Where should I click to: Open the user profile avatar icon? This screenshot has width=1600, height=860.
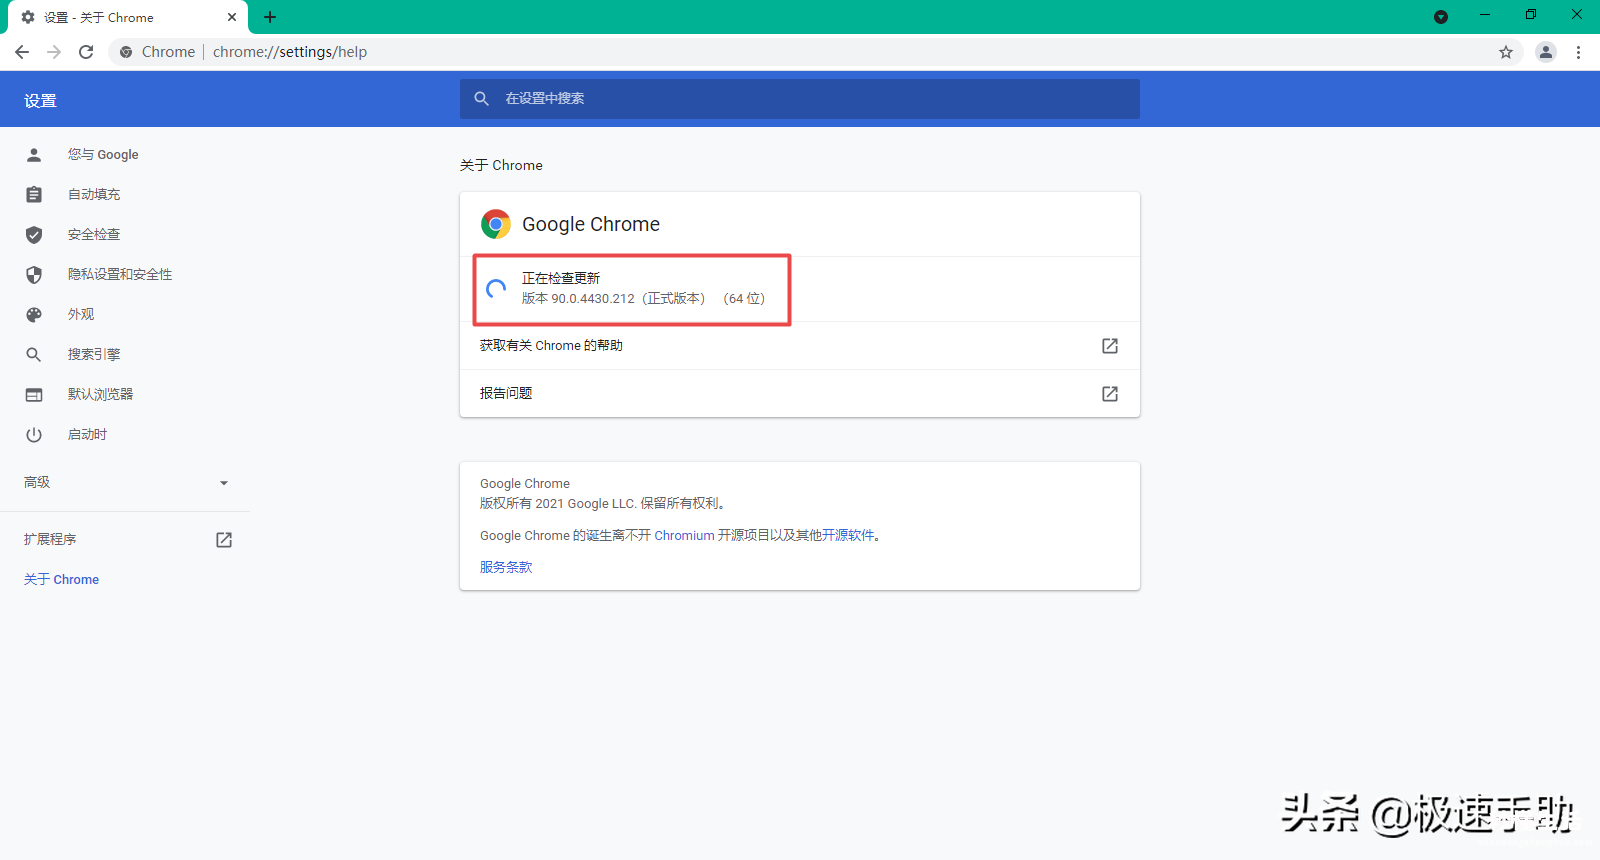(x=1546, y=52)
